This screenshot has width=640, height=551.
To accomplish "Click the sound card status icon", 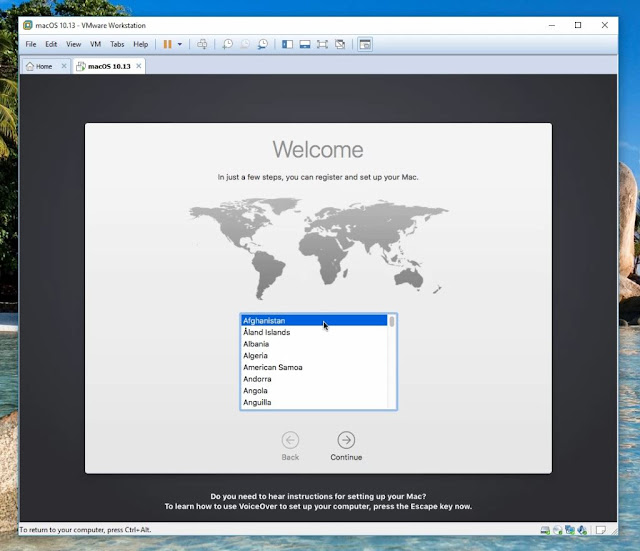I will pos(582,530).
